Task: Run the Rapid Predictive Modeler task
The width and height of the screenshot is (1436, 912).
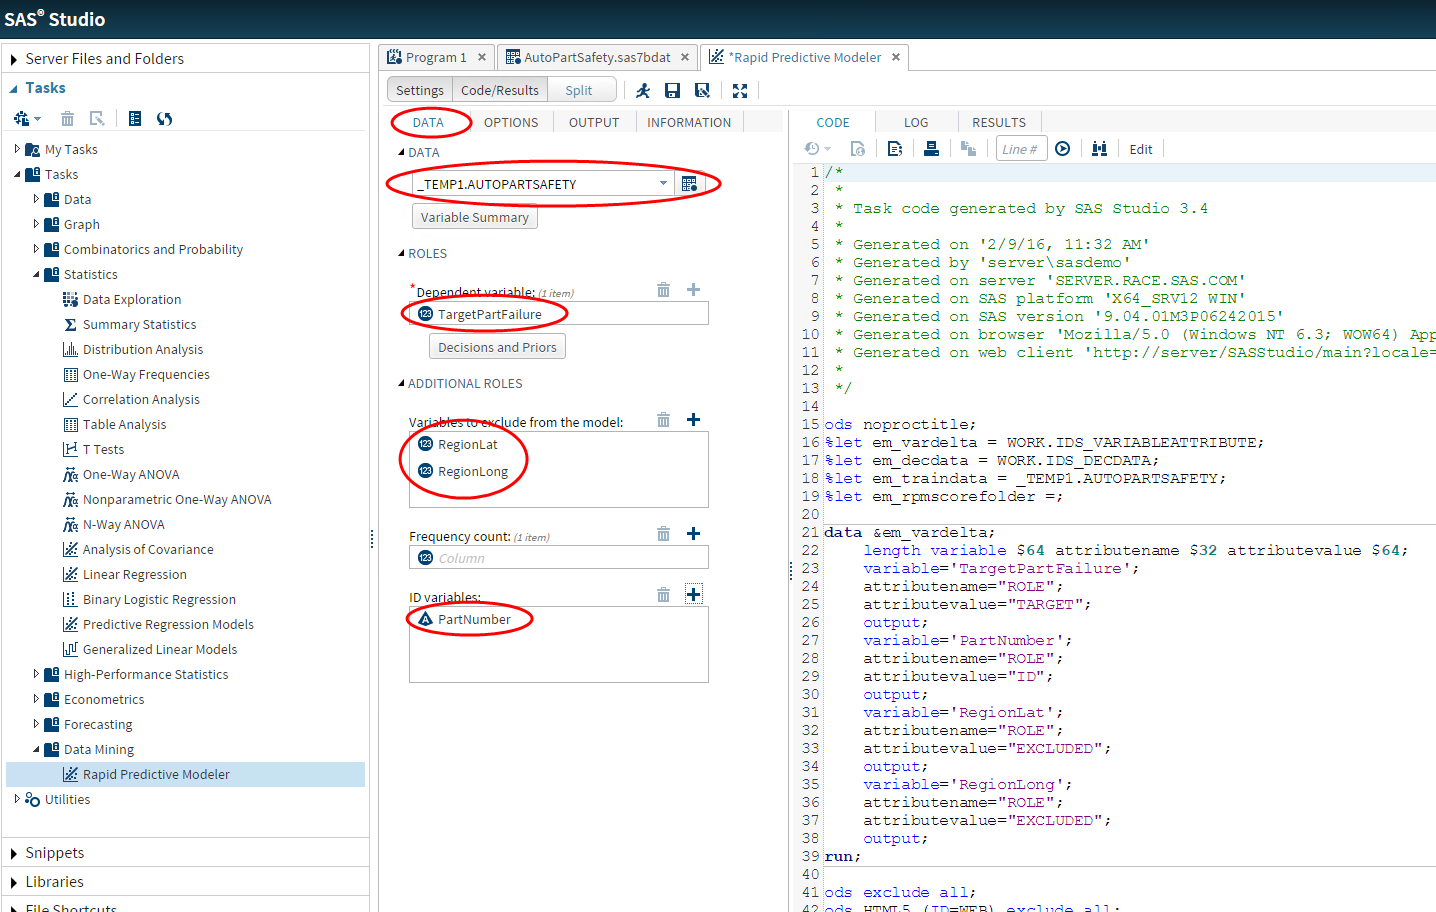Action: (642, 89)
